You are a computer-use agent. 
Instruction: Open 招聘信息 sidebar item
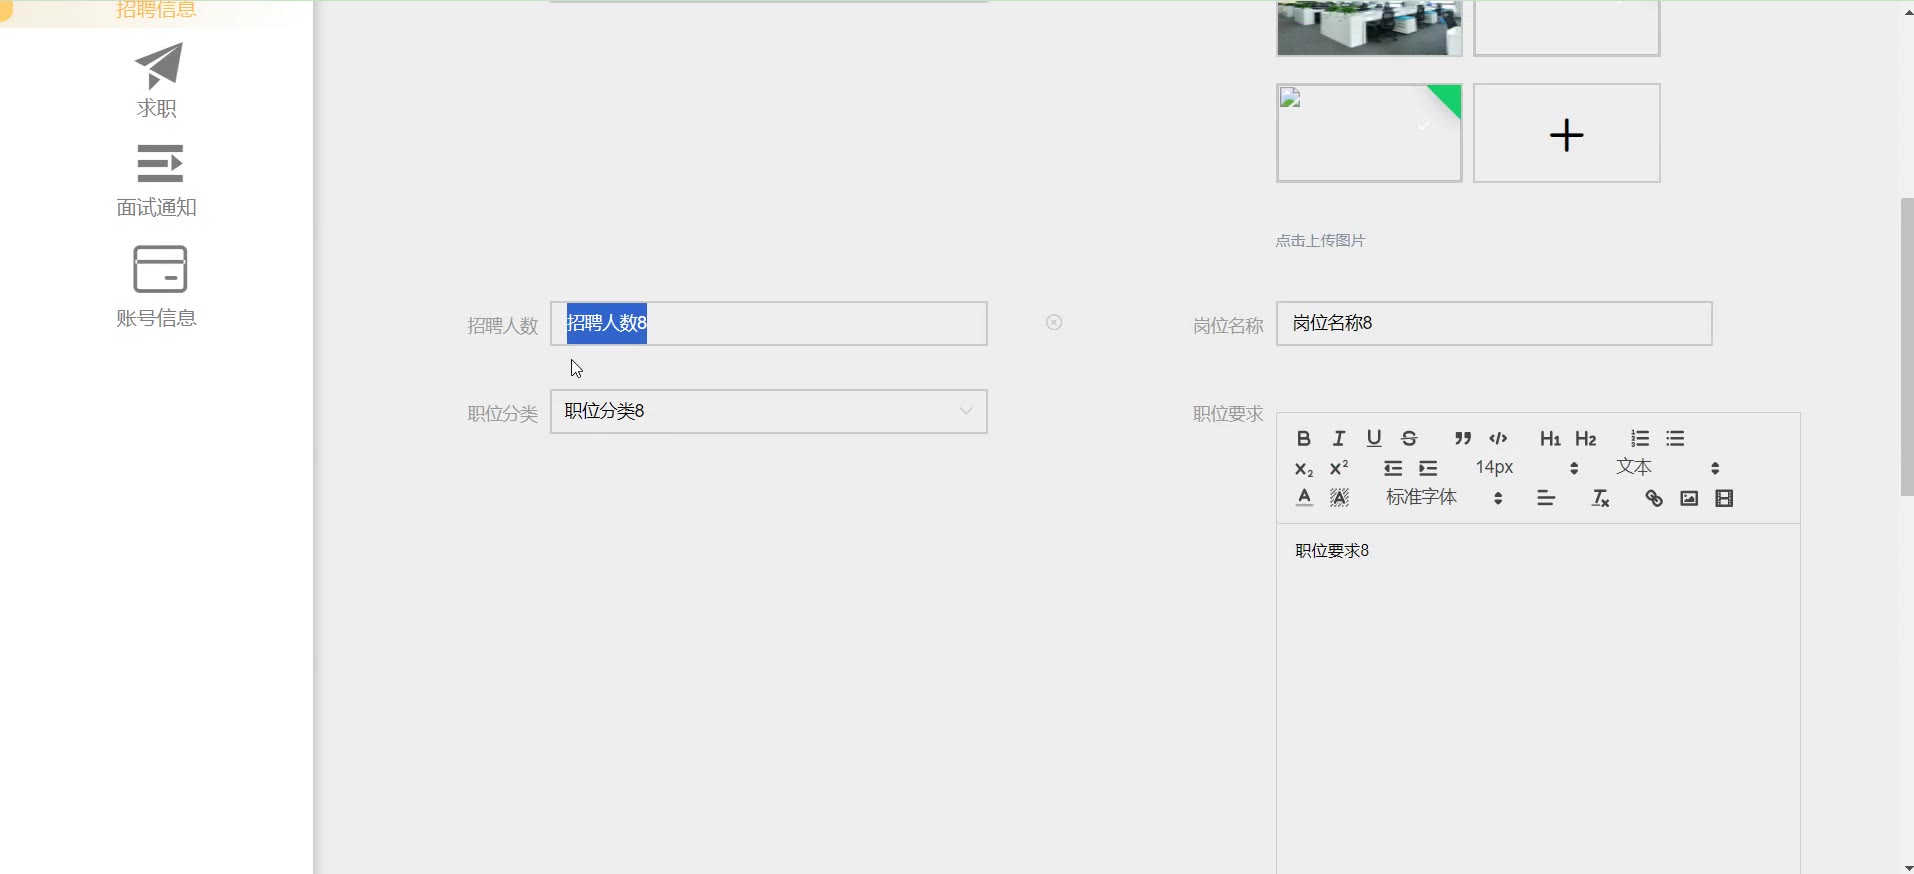(x=156, y=10)
